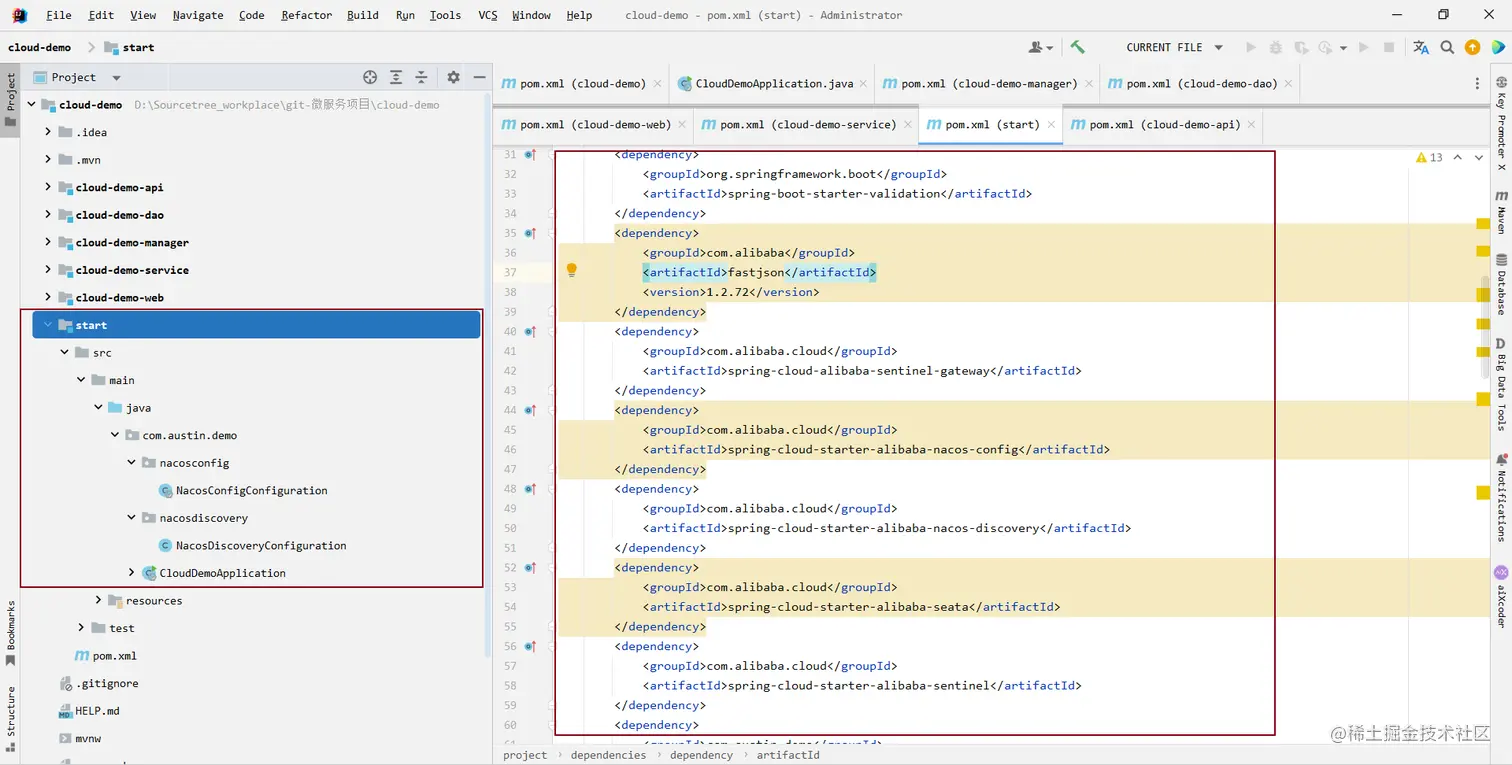1512x765 pixels.
Task: Toggle the Maven tool window
Action: [1501, 211]
